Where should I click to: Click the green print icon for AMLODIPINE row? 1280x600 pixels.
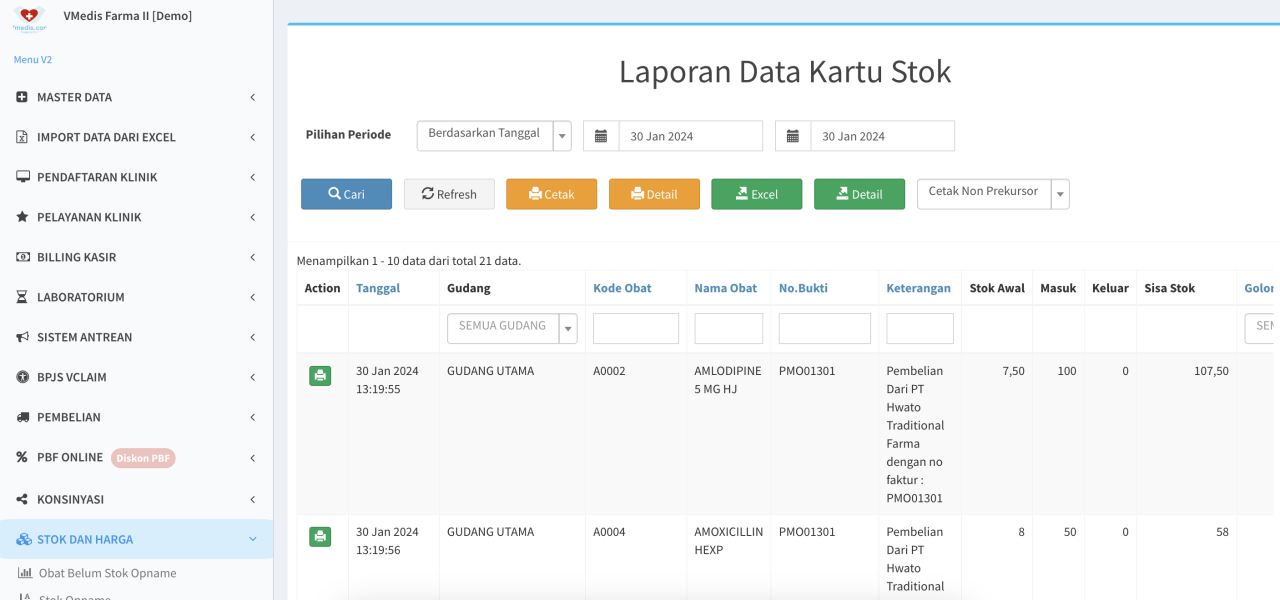click(x=320, y=376)
